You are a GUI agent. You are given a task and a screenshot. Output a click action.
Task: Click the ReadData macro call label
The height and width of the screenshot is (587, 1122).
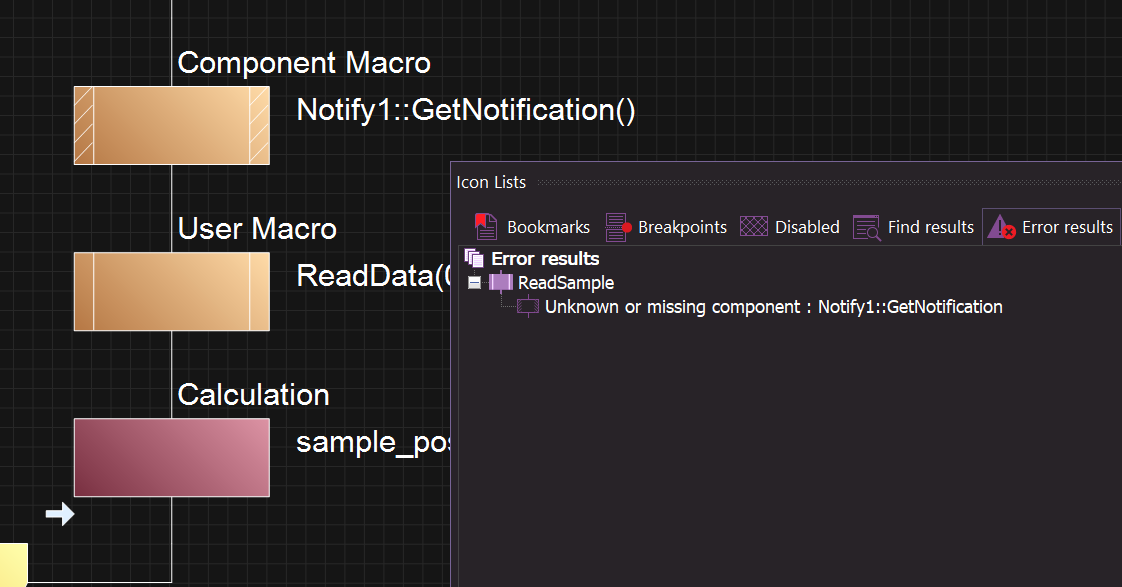[x=372, y=276]
